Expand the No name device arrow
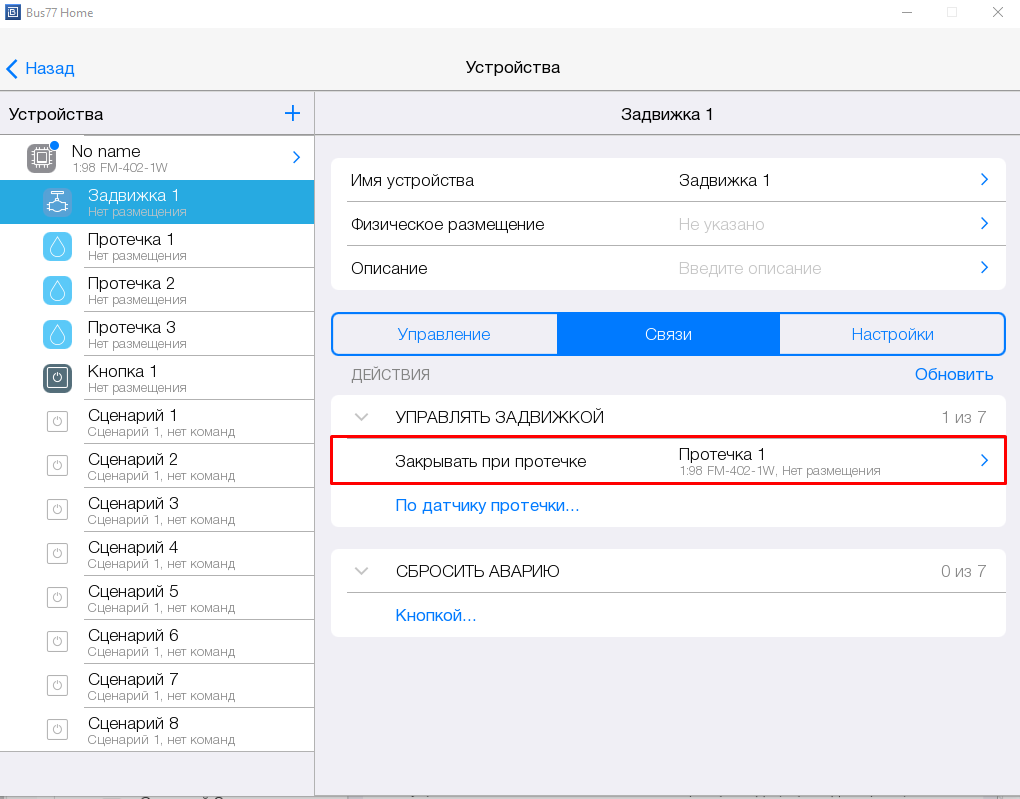The height and width of the screenshot is (799, 1020). 296,157
